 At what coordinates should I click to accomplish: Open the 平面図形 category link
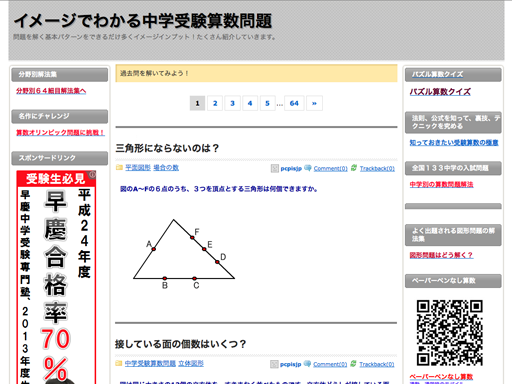138,168
